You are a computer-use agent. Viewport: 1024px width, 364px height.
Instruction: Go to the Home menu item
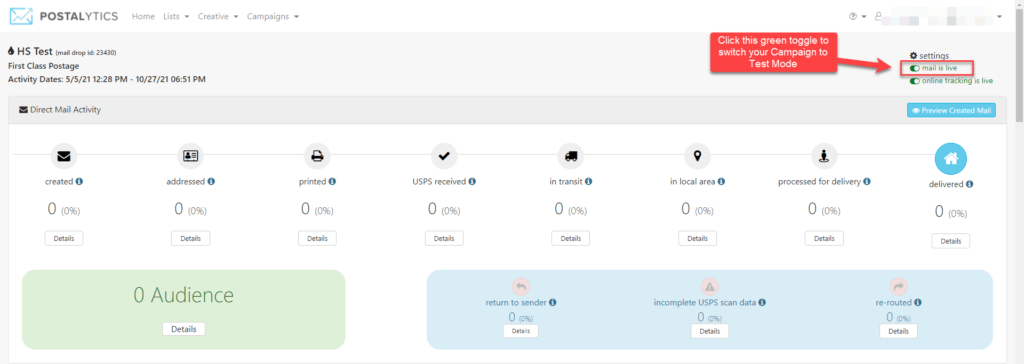pos(143,16)
